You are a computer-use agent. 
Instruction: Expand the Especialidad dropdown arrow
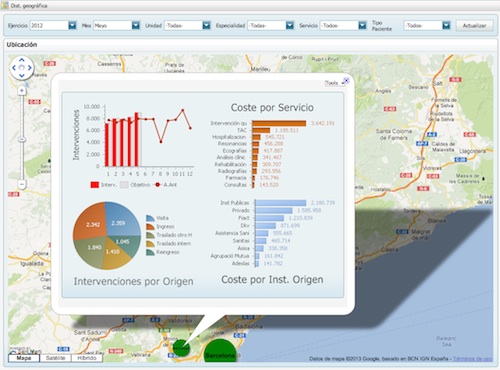(x=290, y=25)
